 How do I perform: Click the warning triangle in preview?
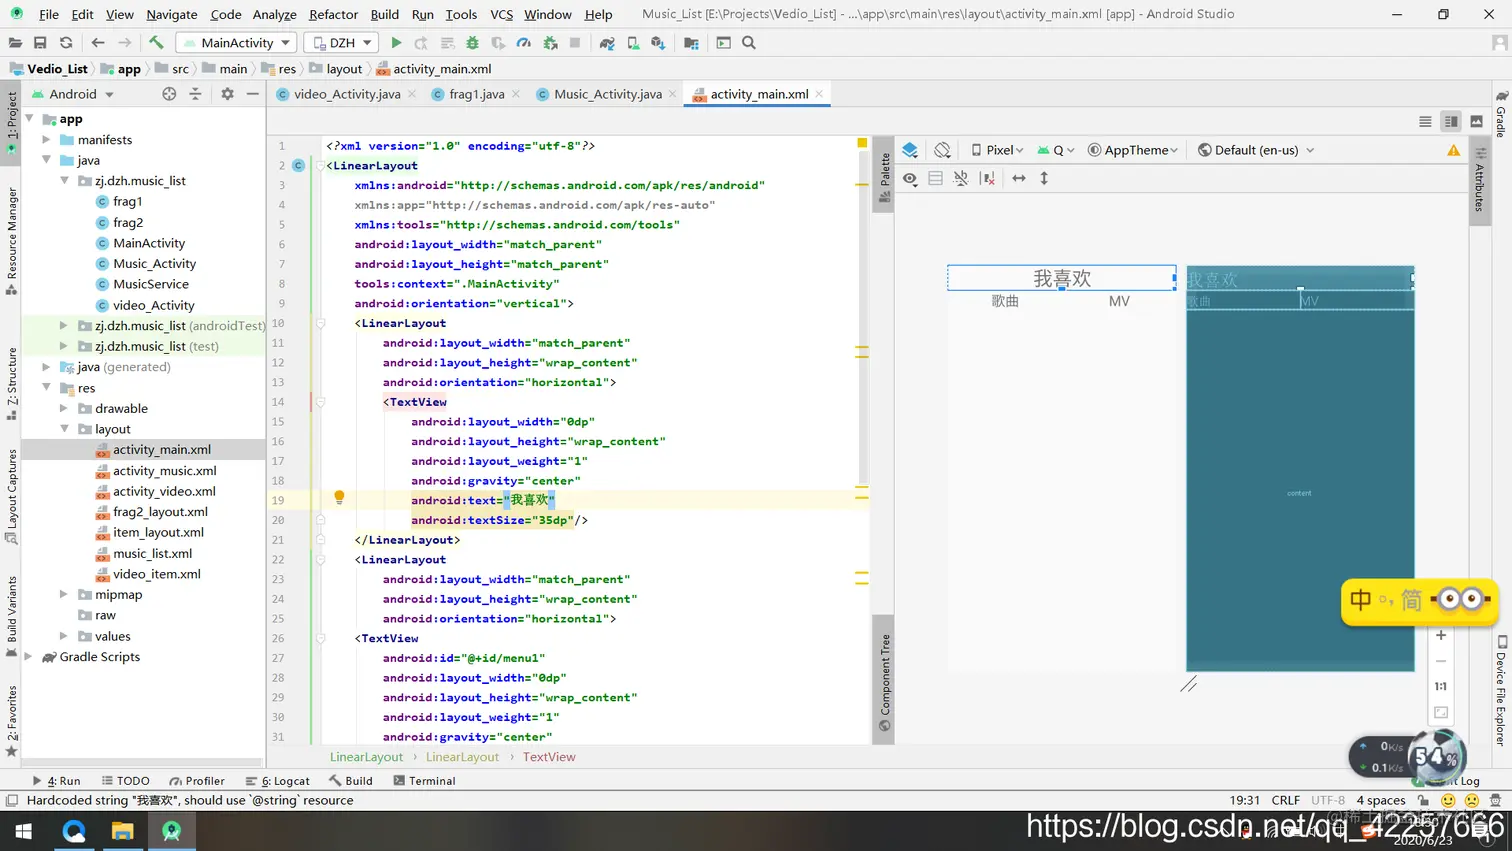(x=1453, y=150)
